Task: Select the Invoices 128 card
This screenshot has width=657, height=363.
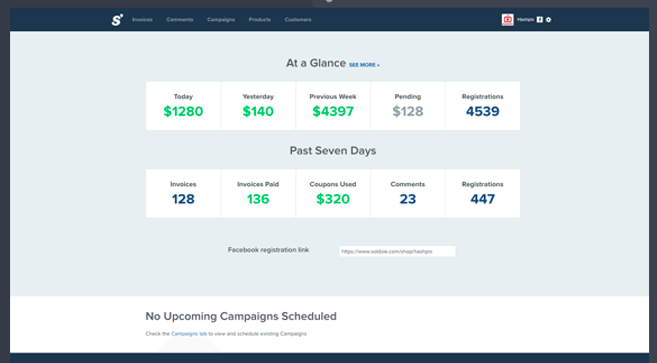Action: coord(183,193)
